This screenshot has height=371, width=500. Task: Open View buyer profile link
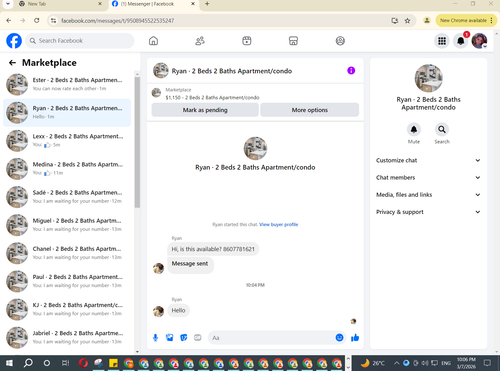pos(279,225)
